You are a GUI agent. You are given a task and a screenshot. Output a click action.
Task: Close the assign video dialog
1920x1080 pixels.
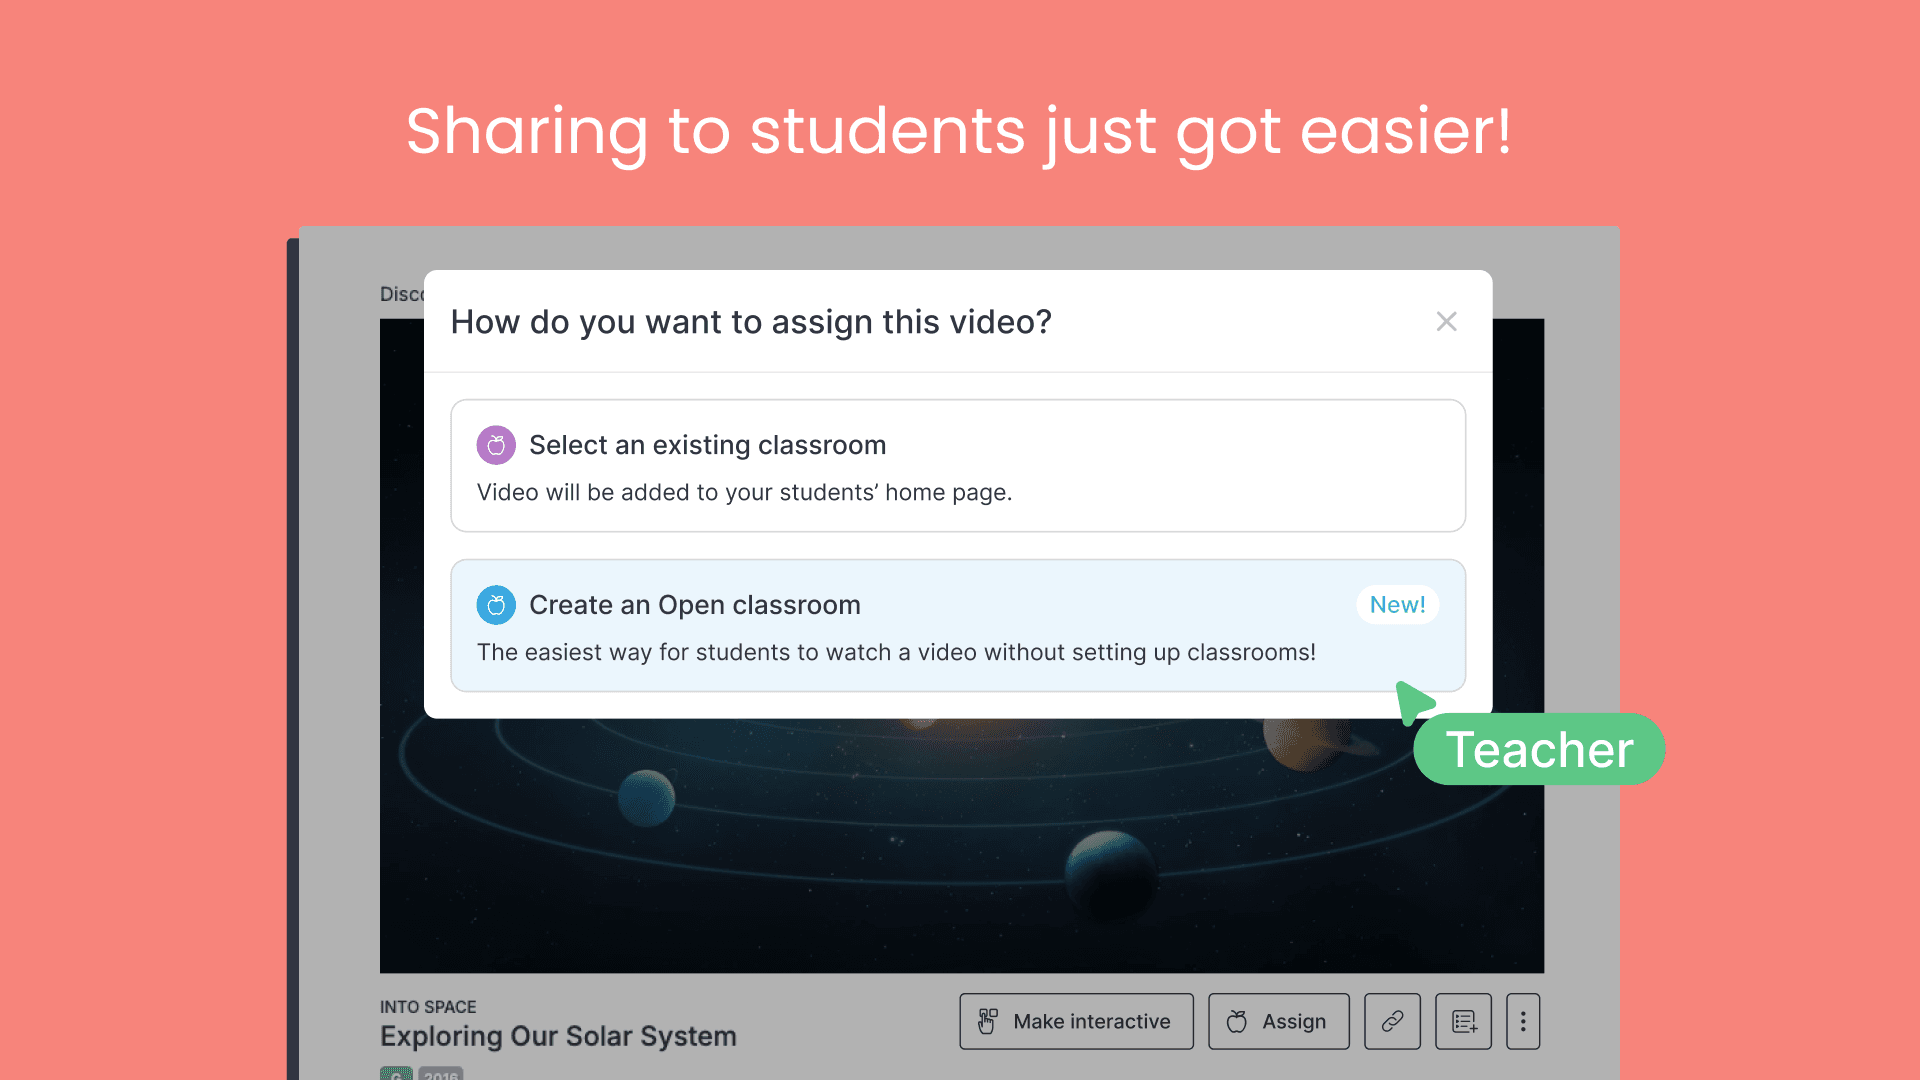pos(1446,322)
